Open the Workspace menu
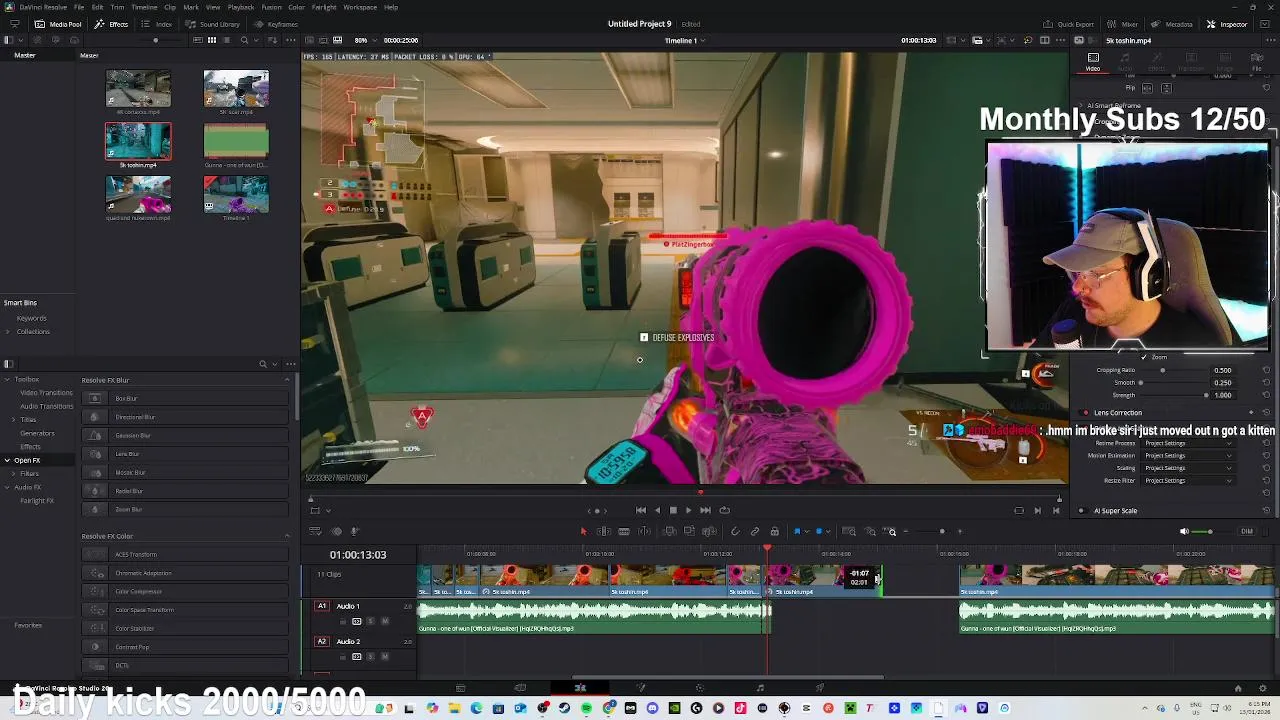Viewport: 1280px width, 720px height. click(360, 7)
